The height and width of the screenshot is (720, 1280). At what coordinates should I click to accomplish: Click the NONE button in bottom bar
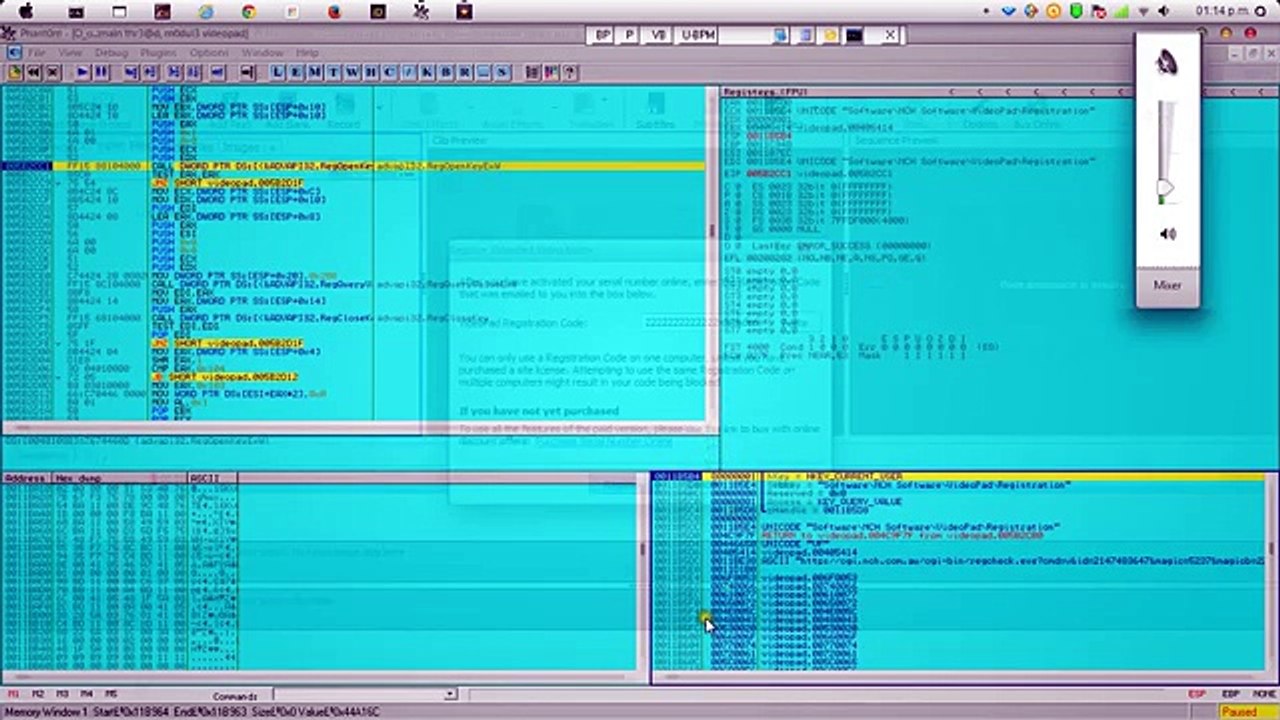coord(1264,694)
